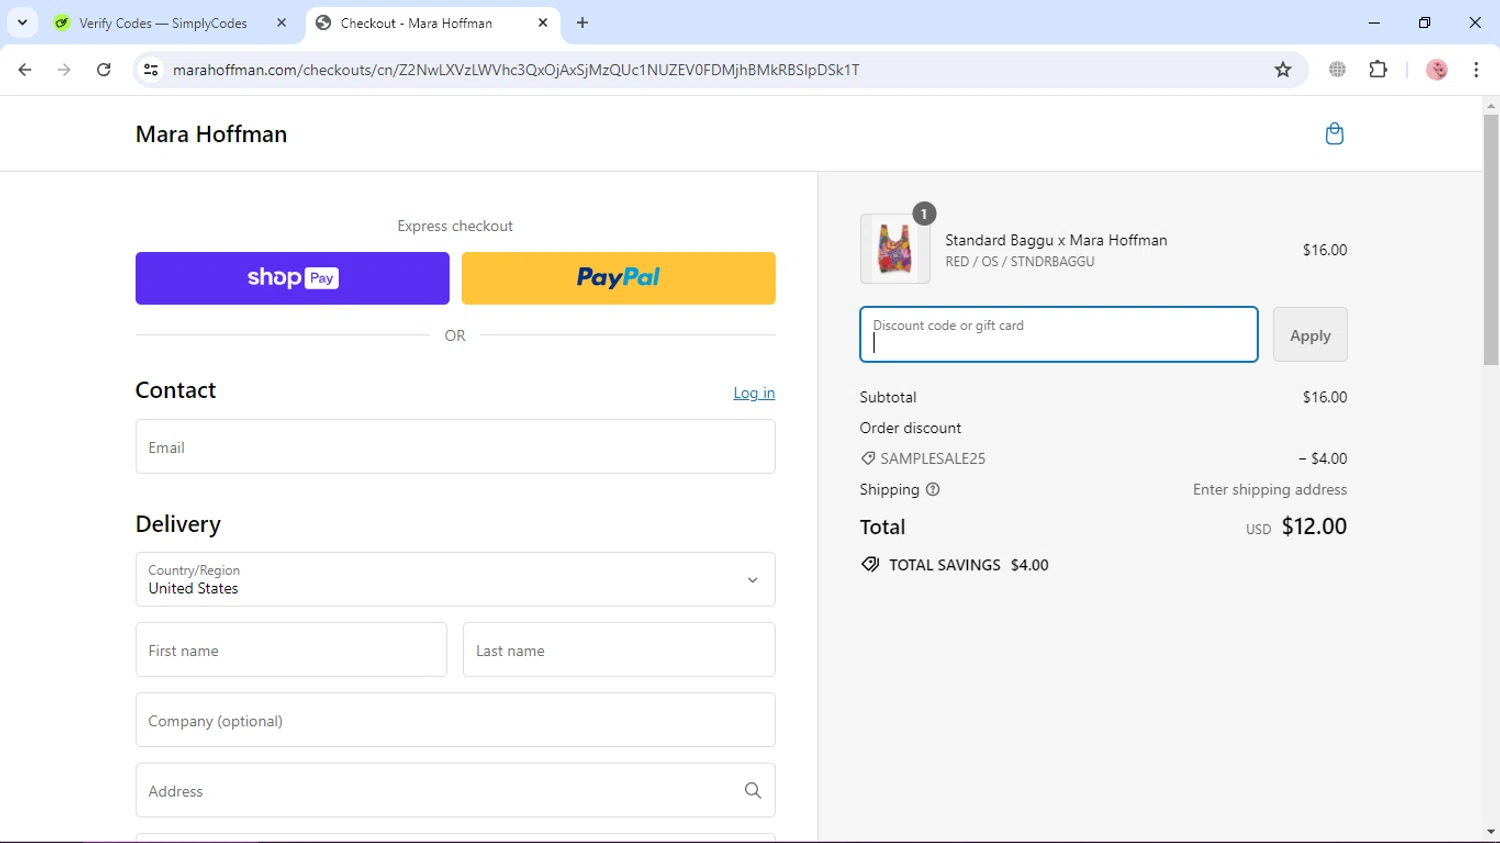1500x843 pixels.
Task: Click the scrollbar up arrow
Action: coord(1491,105)
